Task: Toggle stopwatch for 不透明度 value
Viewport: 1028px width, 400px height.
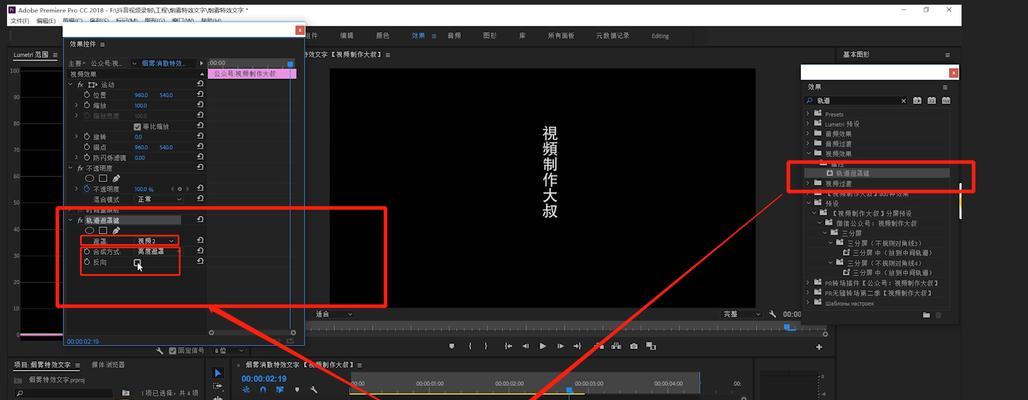Action: (x=87, y=189)
